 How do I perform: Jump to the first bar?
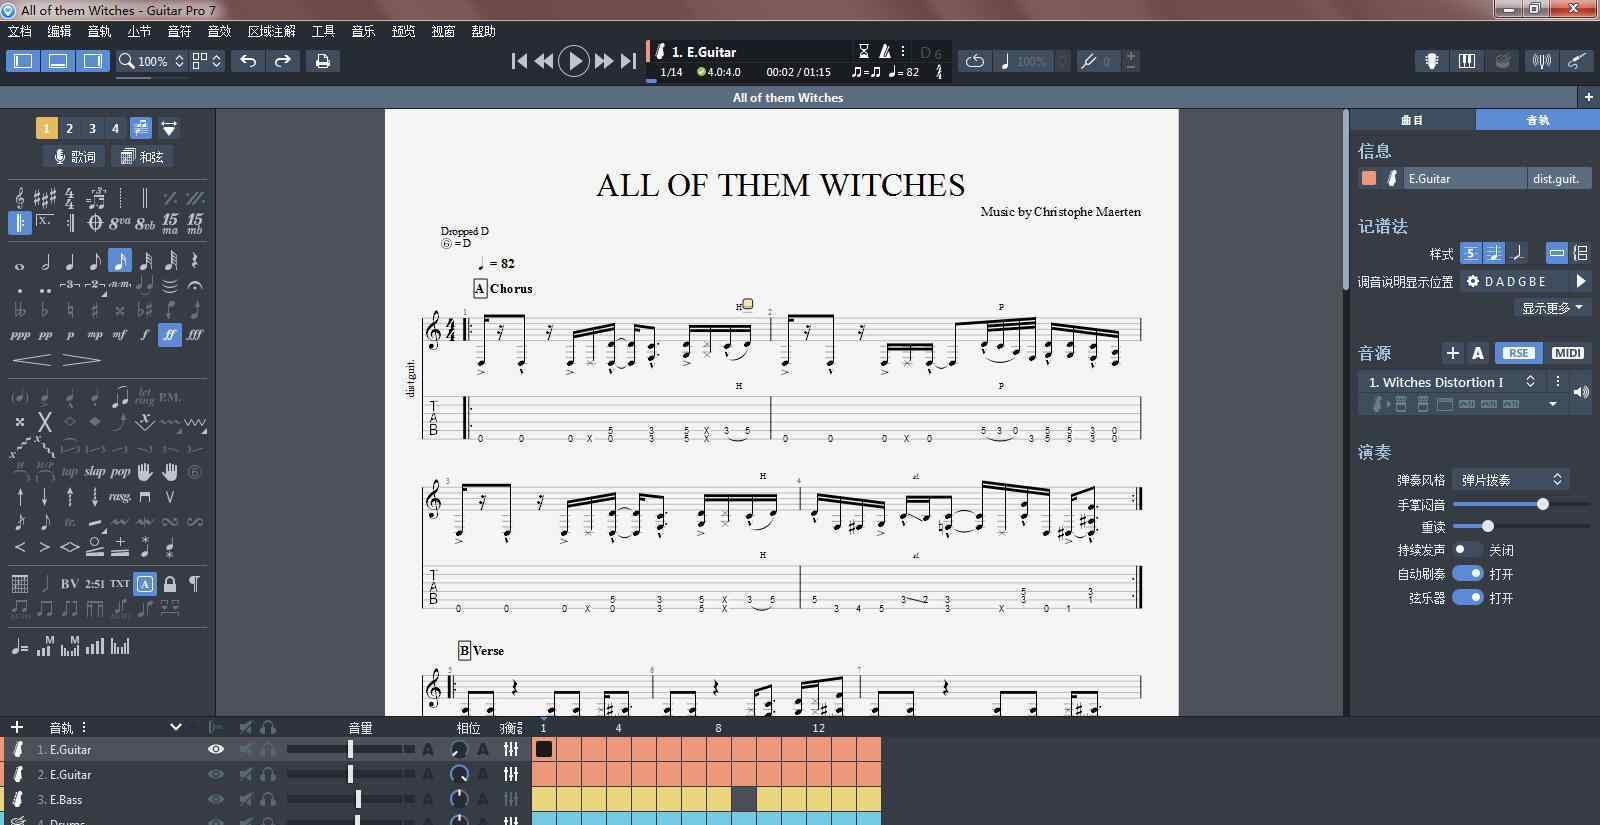(x=519, y=61)
